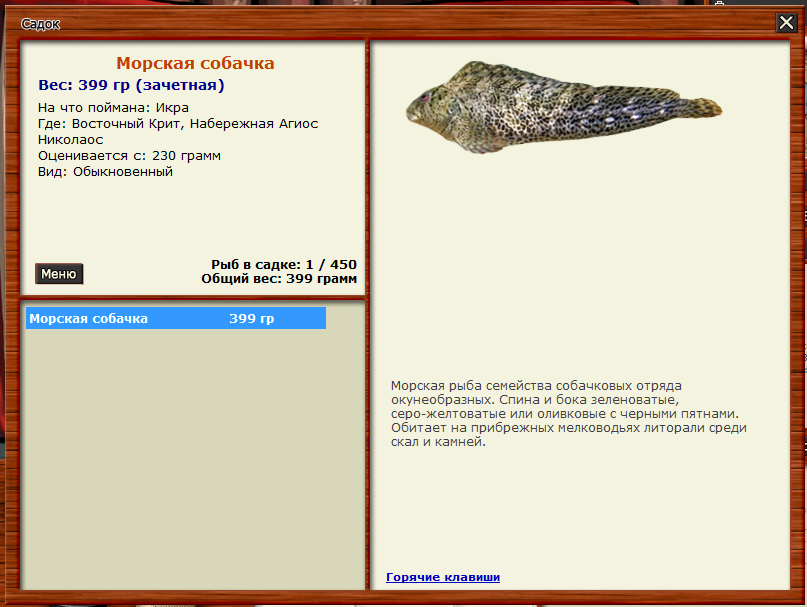The height and width of the screenshot is (607, 807).
Task: Click the На что поймана: Икра line
Action: tap(113, 108)
